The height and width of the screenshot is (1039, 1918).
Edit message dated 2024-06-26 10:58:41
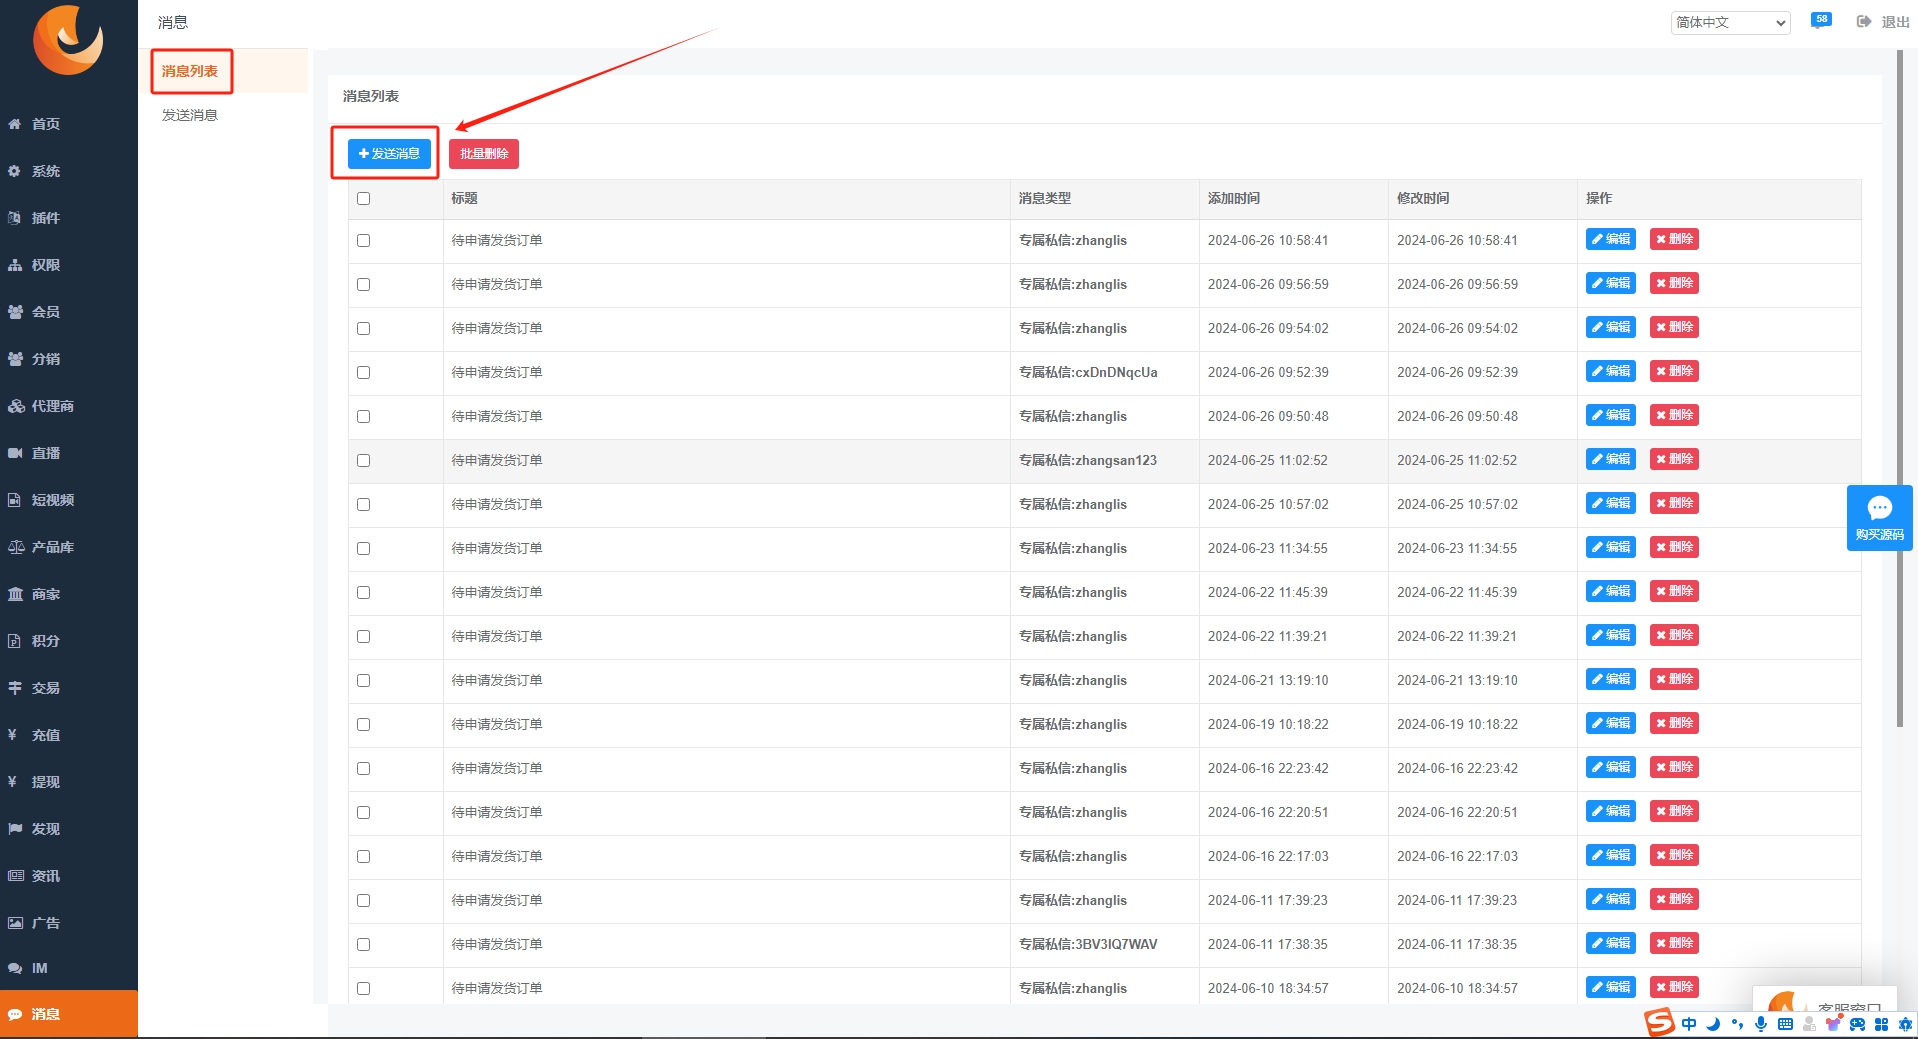(x=1610, y=239)
